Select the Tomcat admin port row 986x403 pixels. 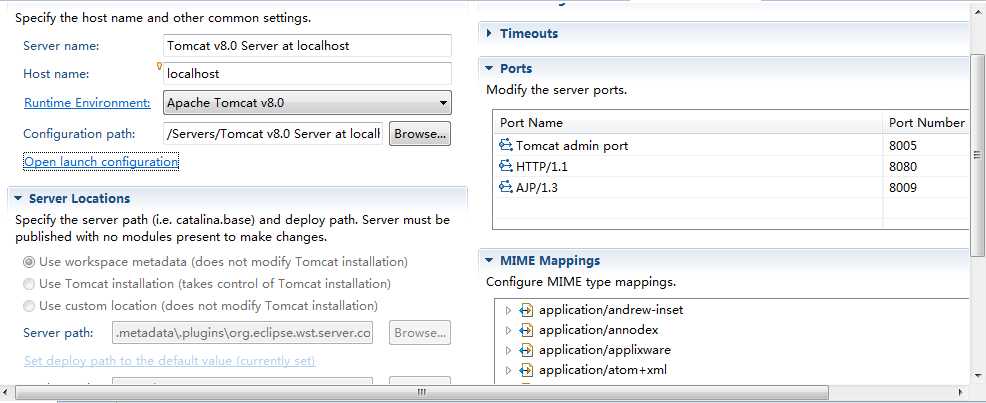click(x=731, y=146)
